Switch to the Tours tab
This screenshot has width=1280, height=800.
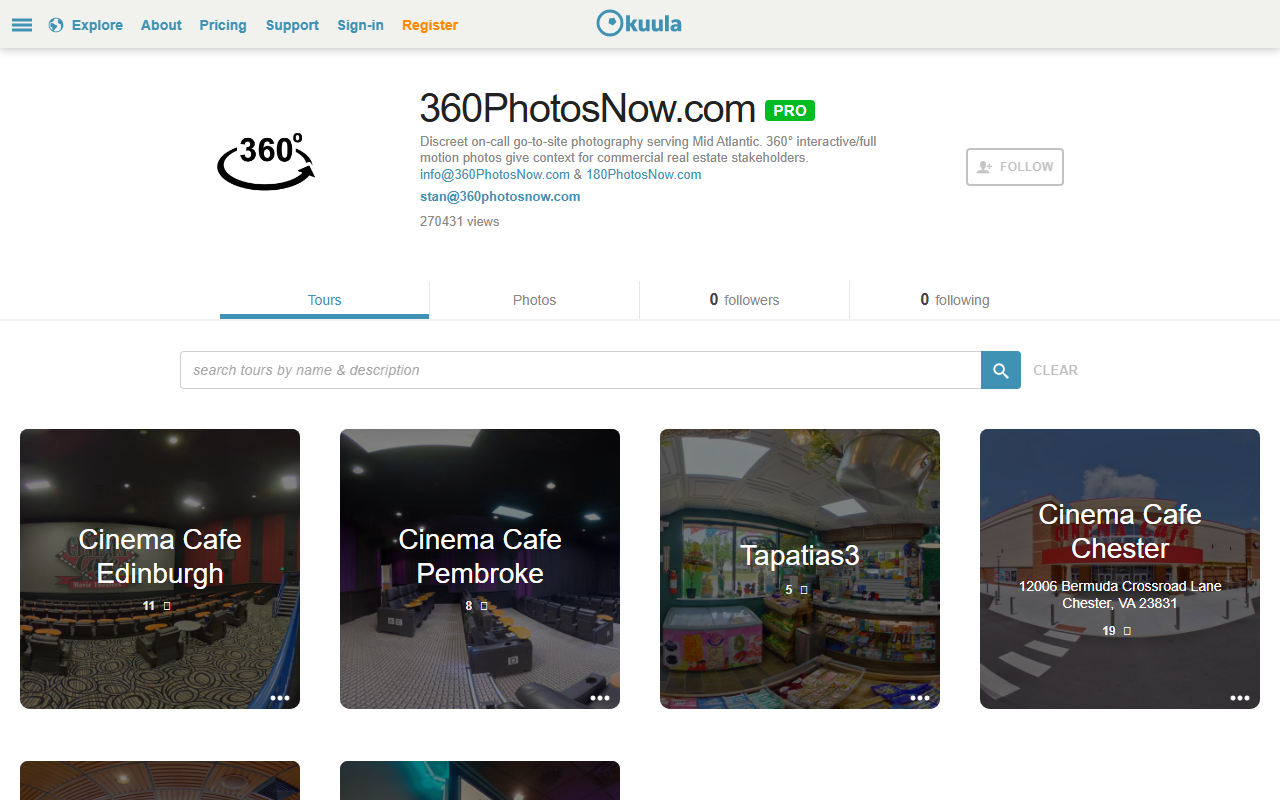pos(324,300)
